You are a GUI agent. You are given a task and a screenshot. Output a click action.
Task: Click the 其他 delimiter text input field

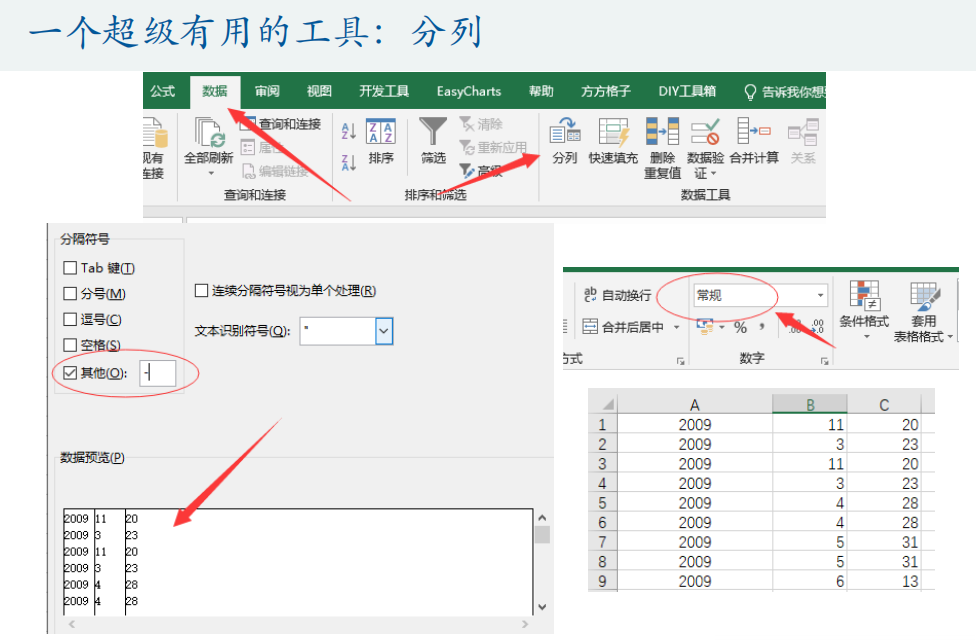158,373
